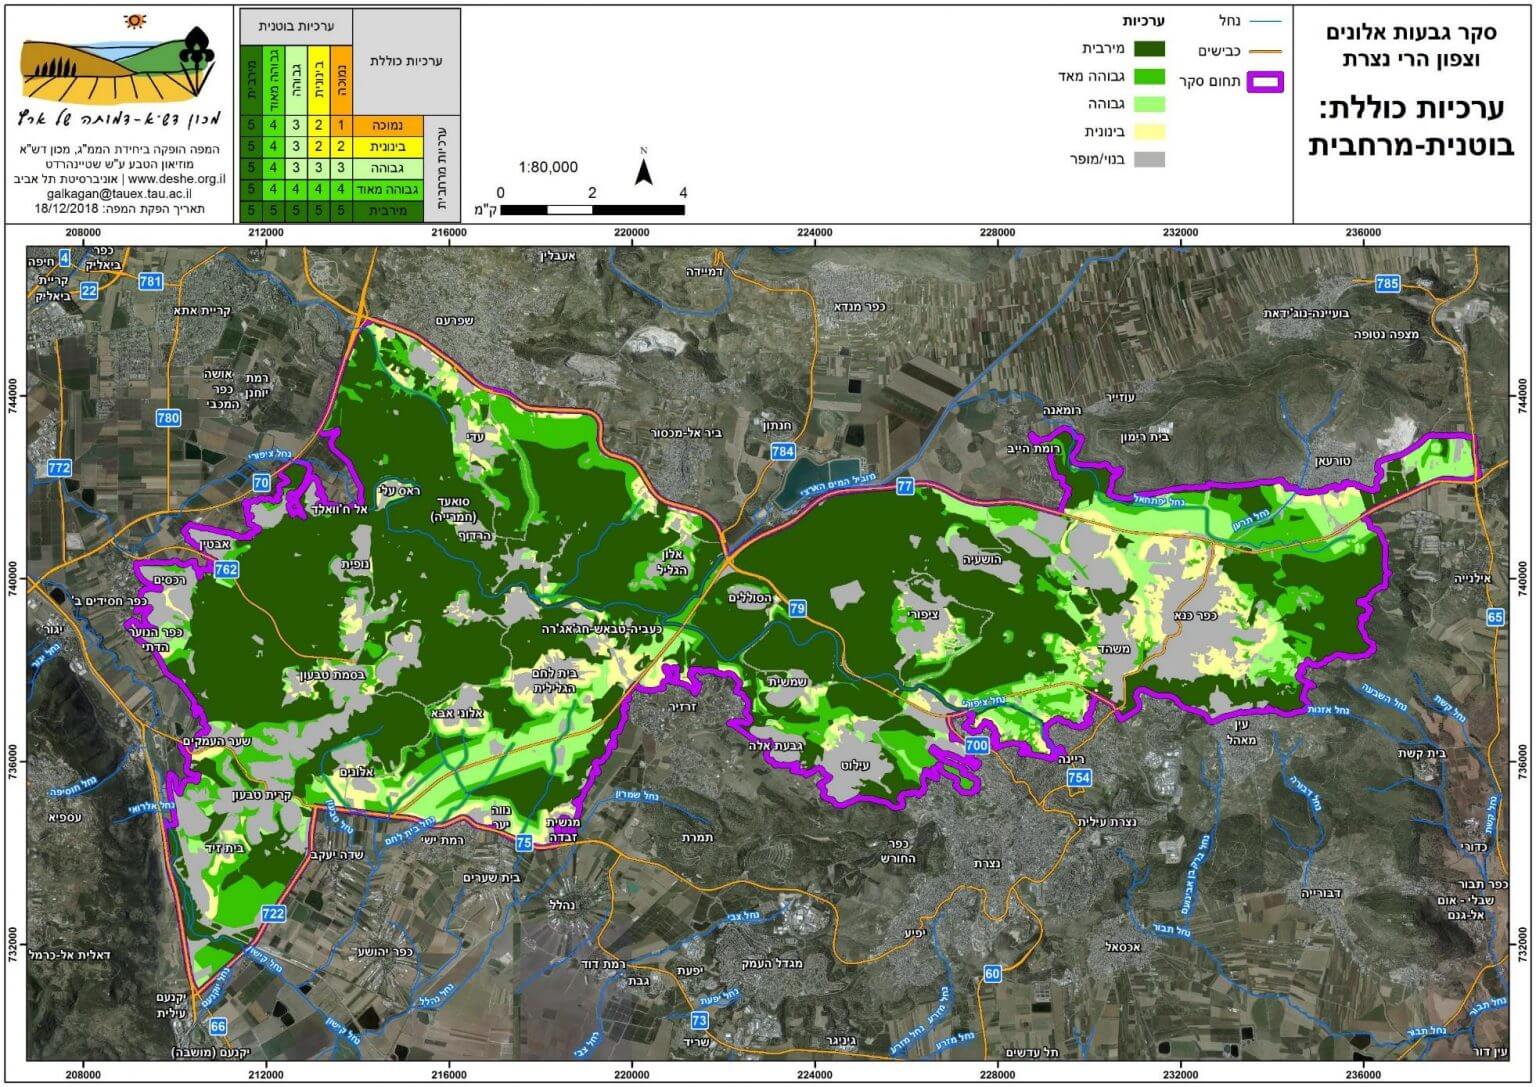1536x1087 pixels.
Task: Select the route 772 road shield
Action: coord(59,467)
